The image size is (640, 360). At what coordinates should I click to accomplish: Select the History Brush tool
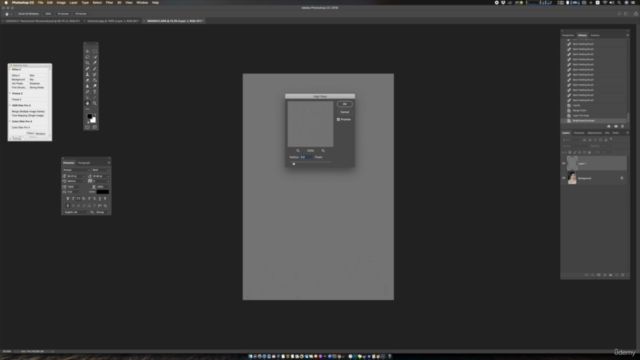point(95,74)
